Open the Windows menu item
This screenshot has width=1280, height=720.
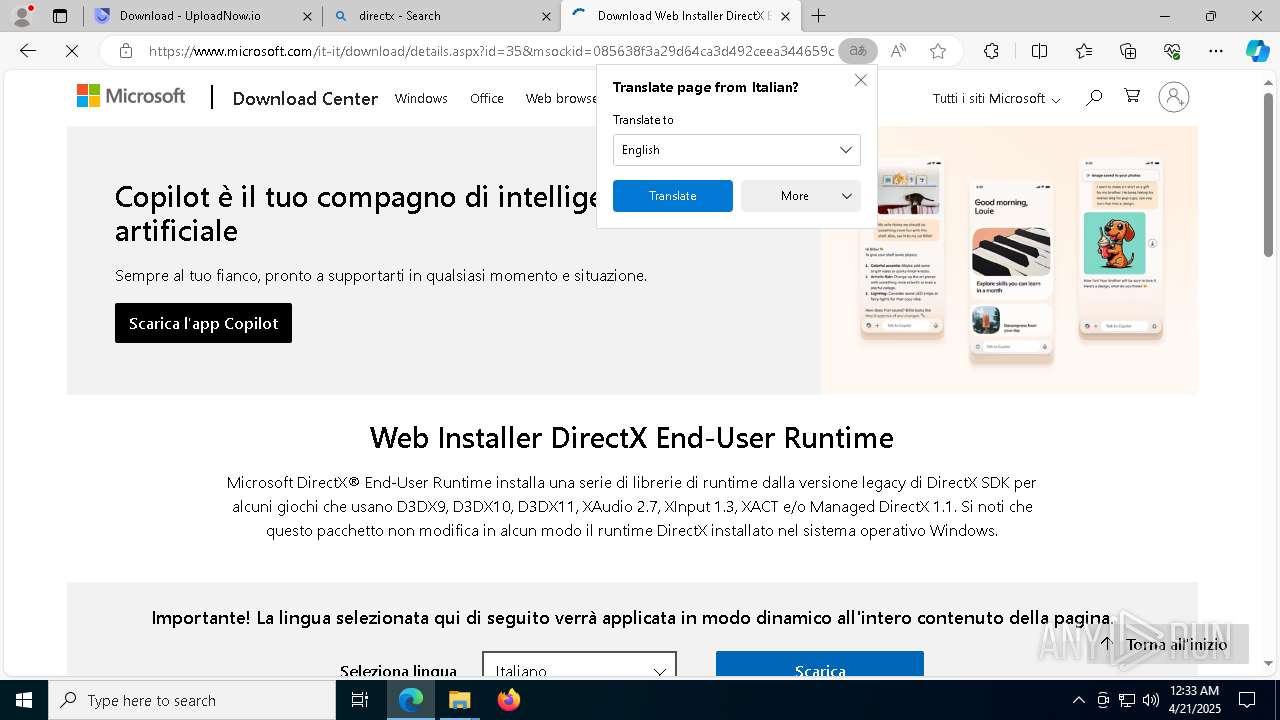tap(421, 98)
